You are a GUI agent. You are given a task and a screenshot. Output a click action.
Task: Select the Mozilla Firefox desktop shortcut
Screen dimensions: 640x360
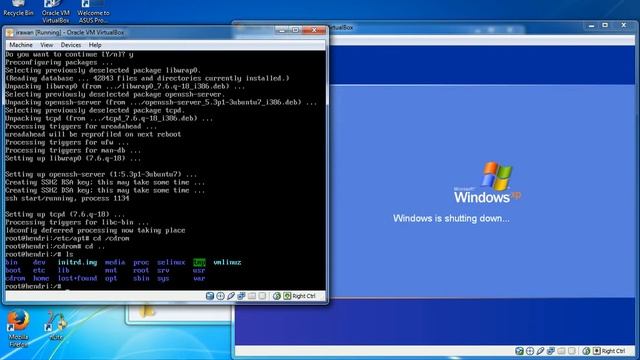click(18, 329)
